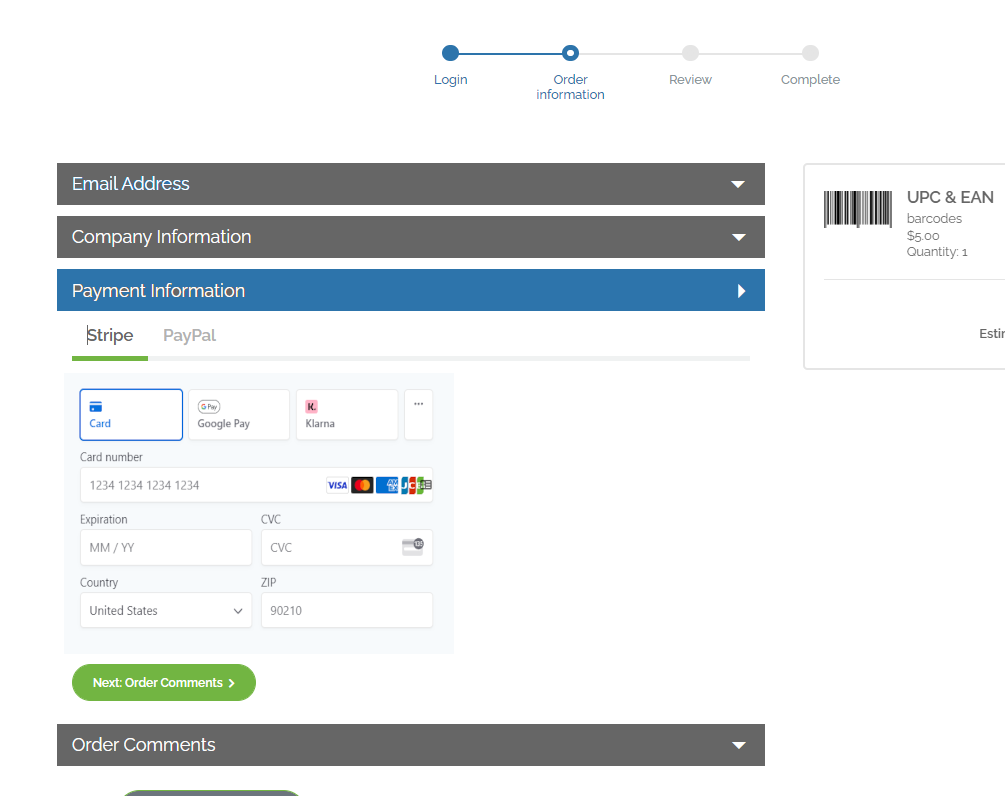
Task: Focus the Card number field
Action: pos(200,485)
